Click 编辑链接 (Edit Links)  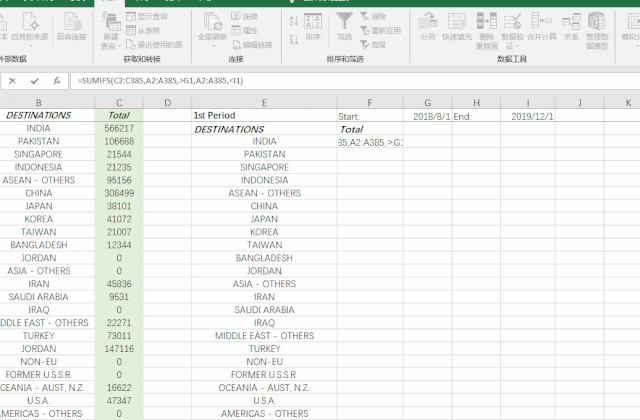point(252,44)
